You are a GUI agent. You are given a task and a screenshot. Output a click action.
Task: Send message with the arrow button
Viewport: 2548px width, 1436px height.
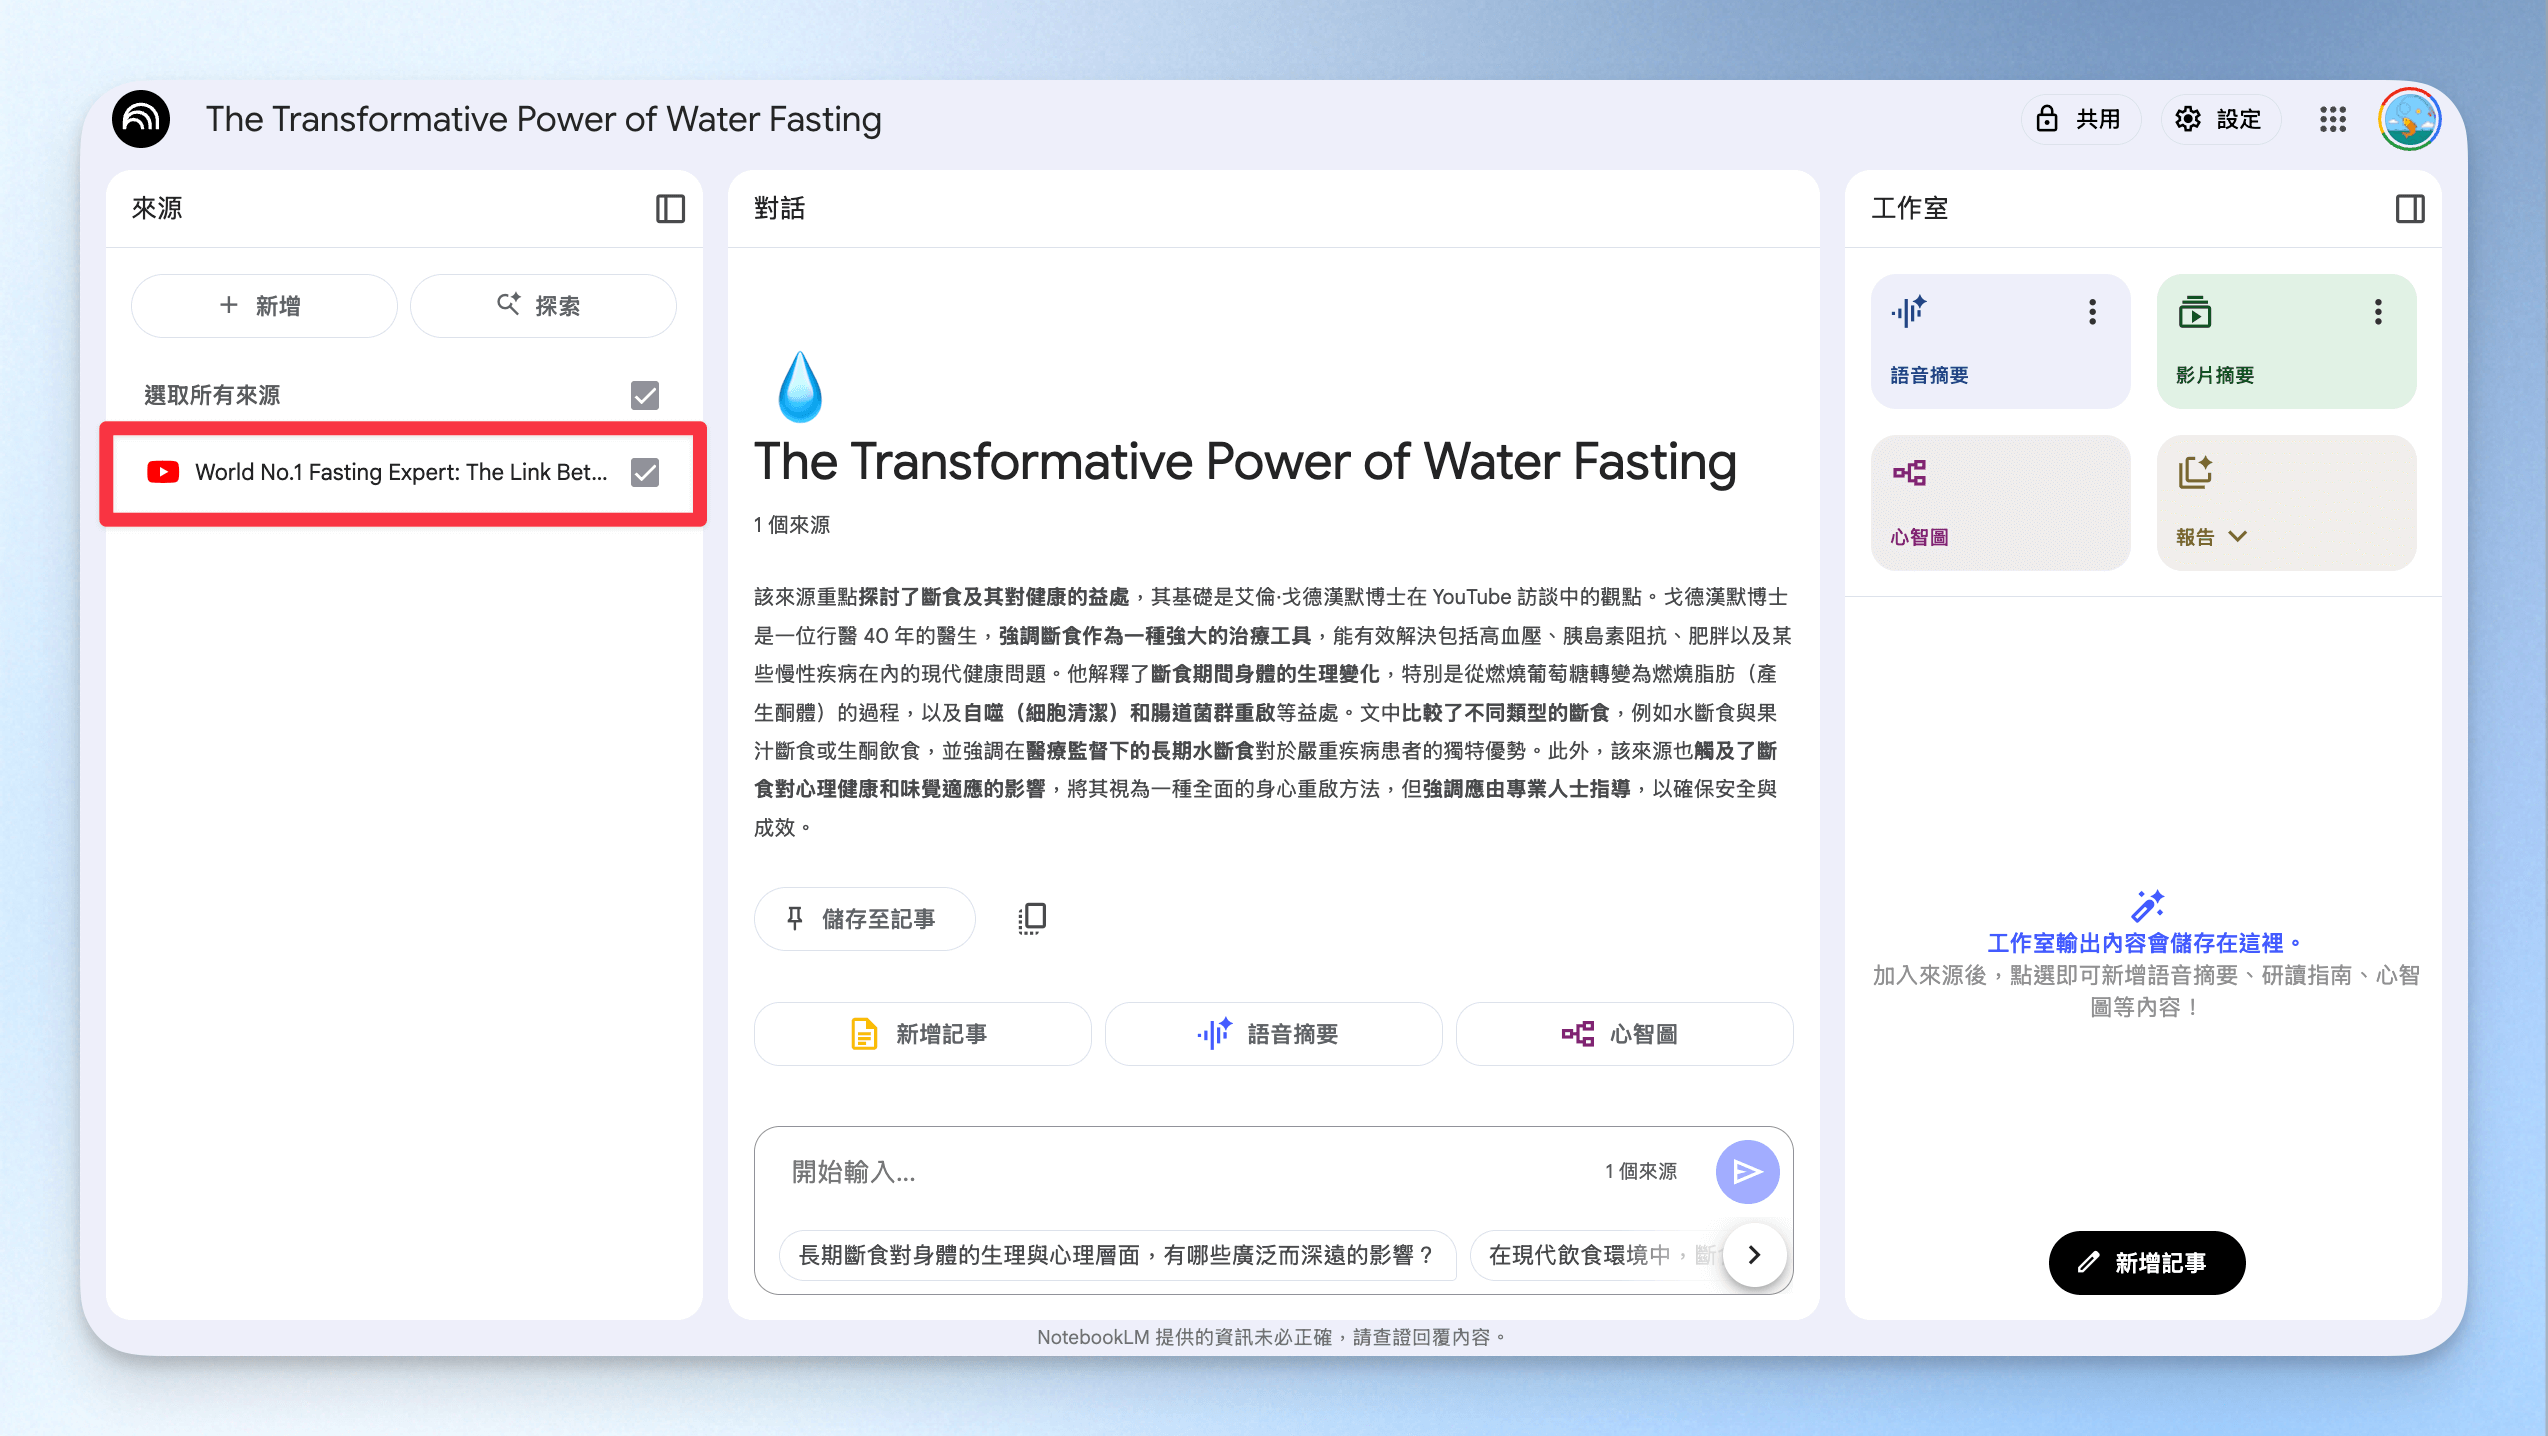point(1747,1171)
